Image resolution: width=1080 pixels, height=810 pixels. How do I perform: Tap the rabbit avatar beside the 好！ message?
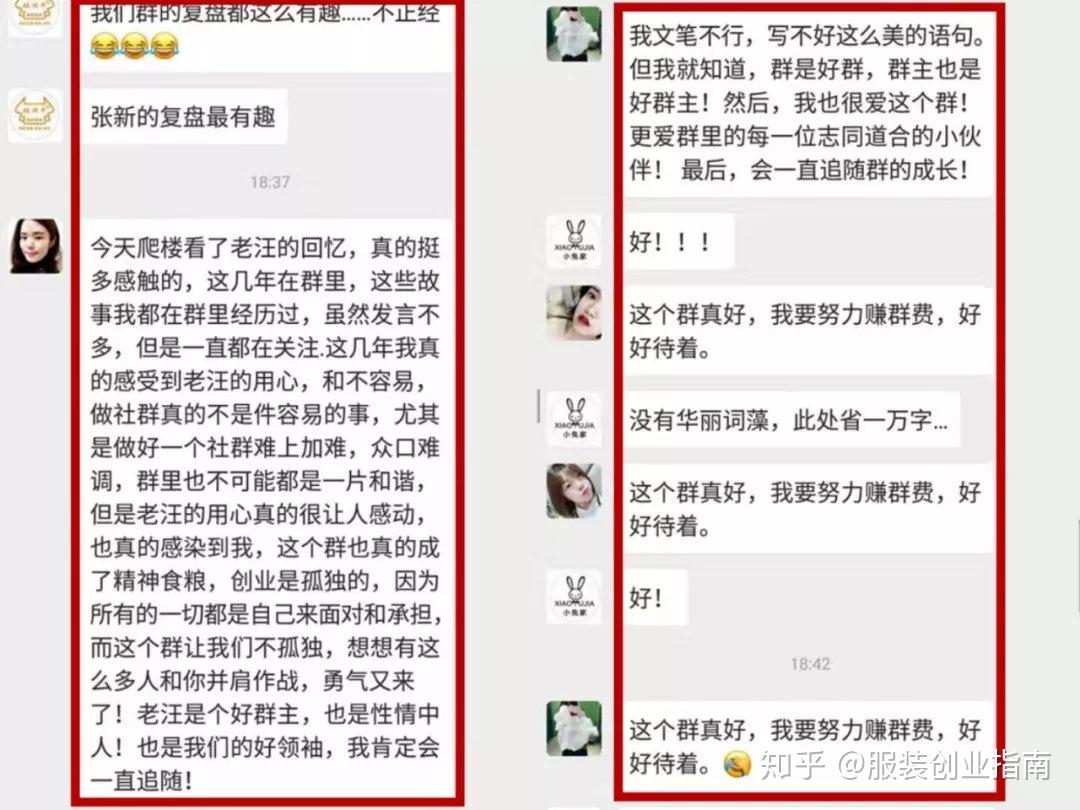(574, 597)
